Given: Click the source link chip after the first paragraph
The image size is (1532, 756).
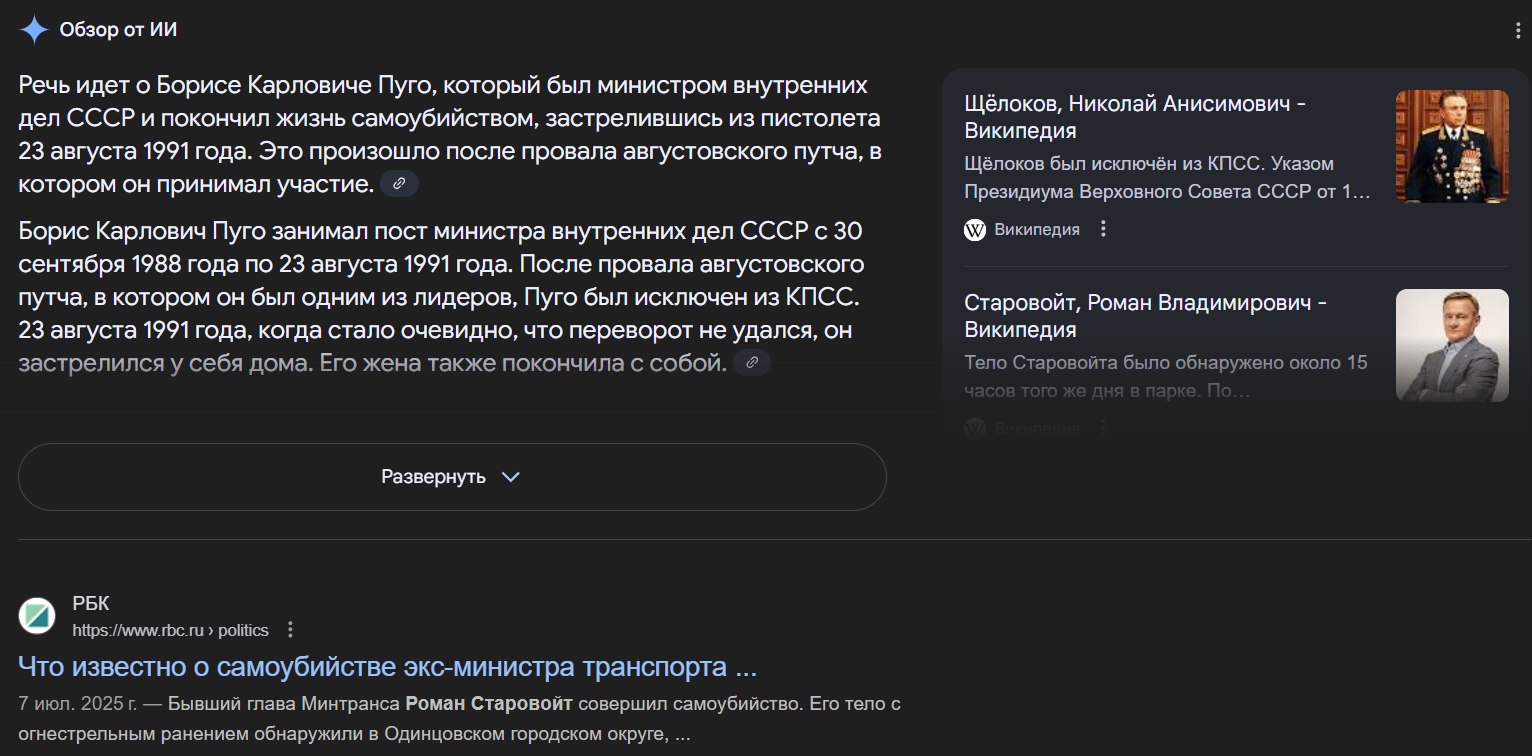Looking at the screenshot, I should [399, 184].
